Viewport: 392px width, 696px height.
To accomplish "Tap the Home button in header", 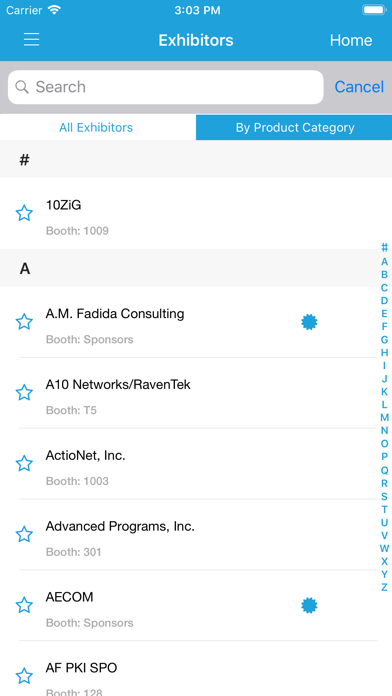I will tap(351, 40).
